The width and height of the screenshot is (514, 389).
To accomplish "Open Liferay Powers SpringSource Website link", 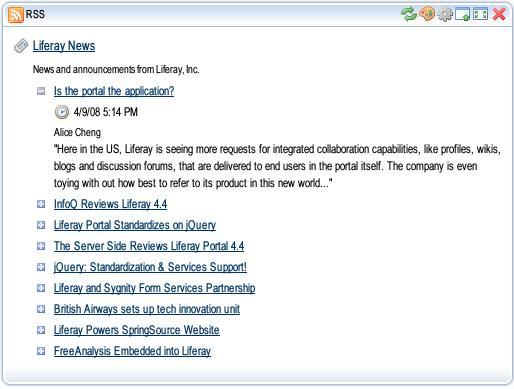I will click(137, 330).
